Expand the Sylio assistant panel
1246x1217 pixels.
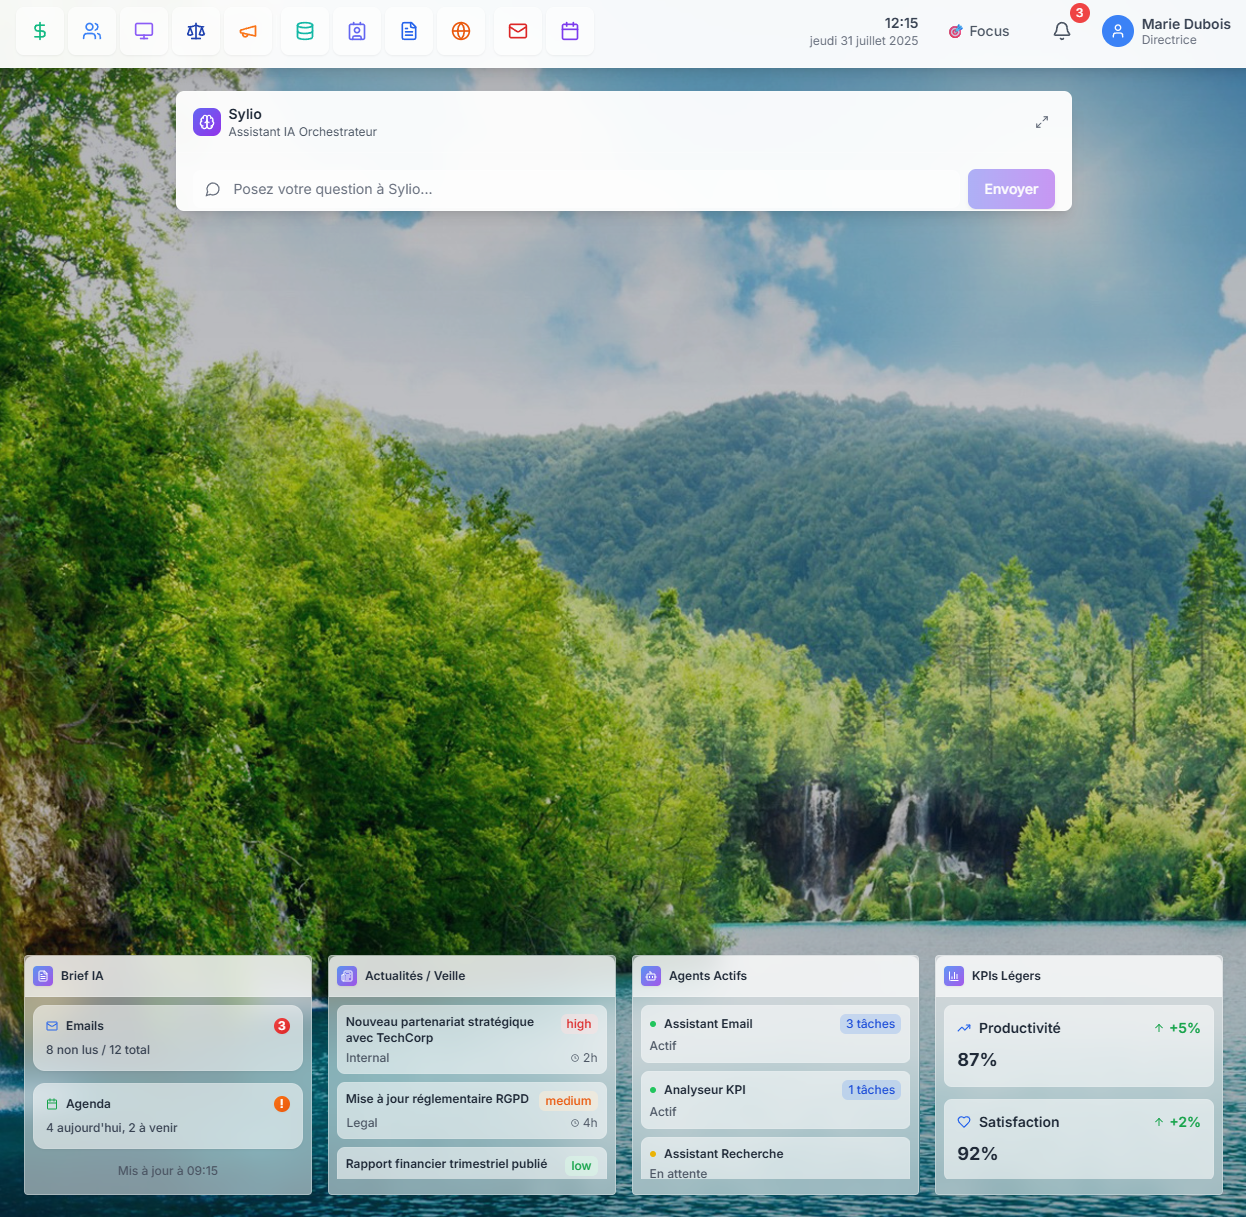(x=1042, y=122)
